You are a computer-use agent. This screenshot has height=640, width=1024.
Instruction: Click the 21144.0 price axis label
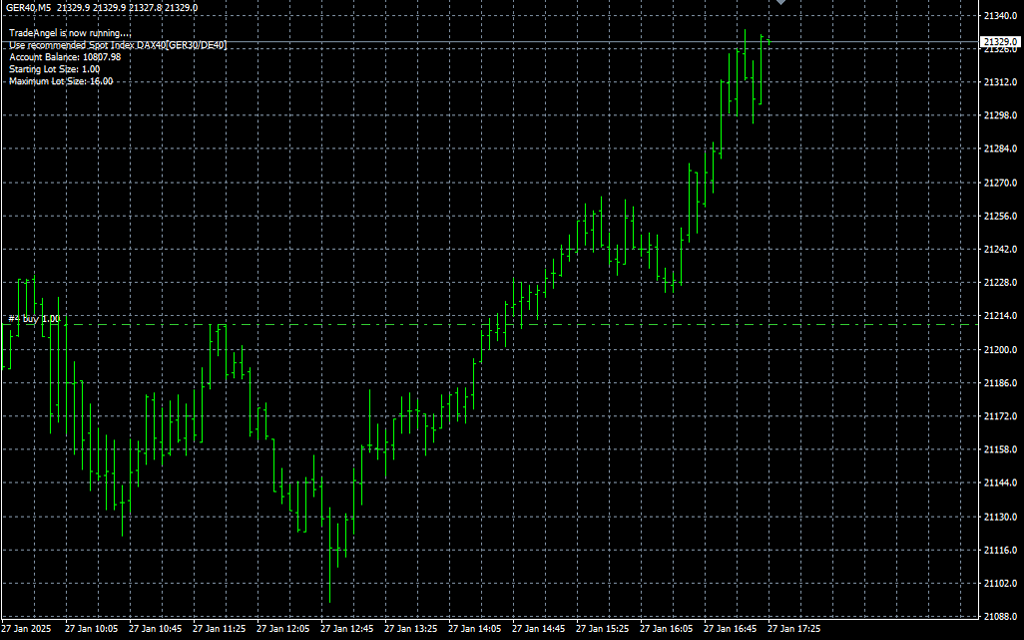[x=1000, y=483]
